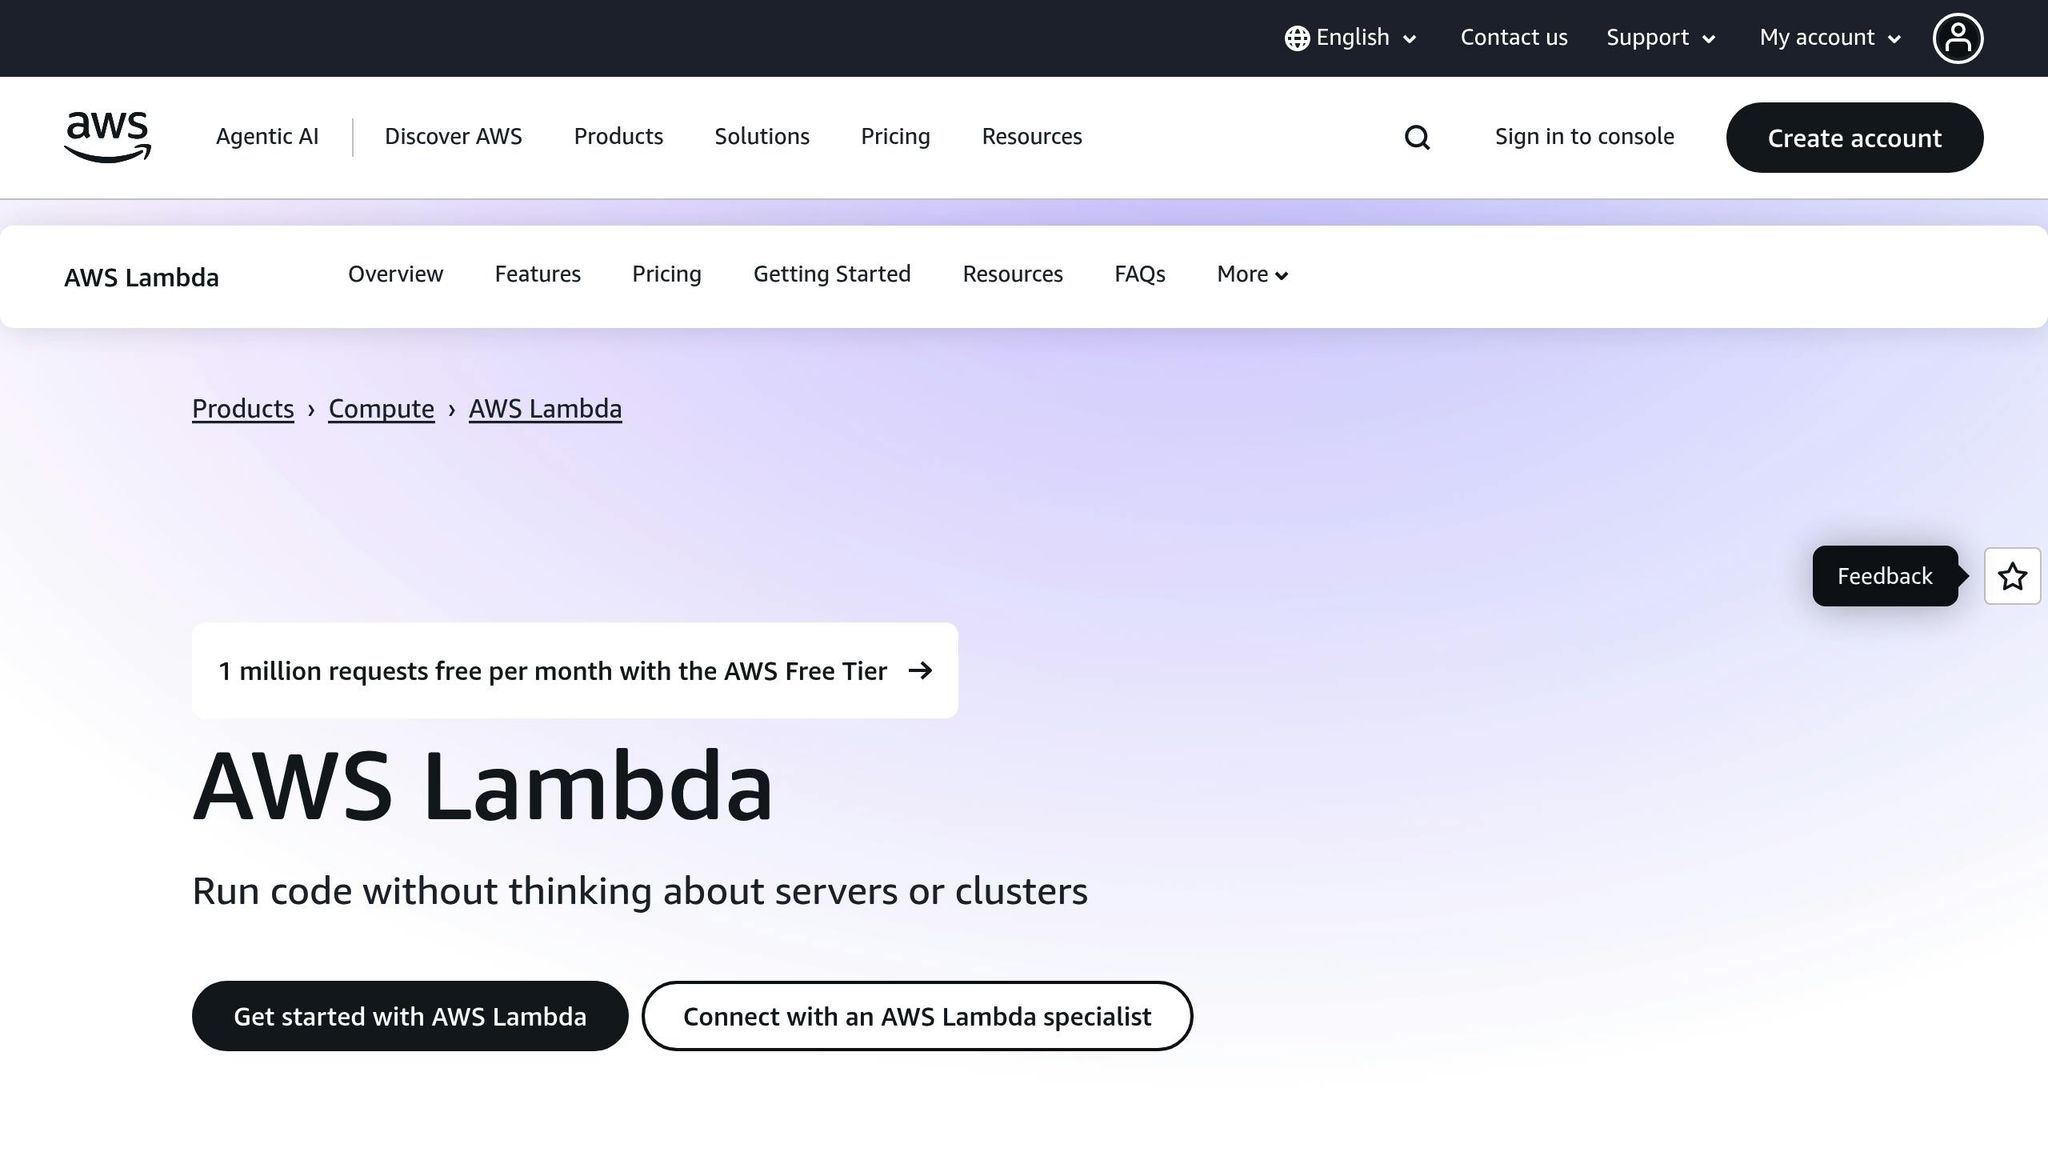Go to the Lambda Overview tab
The image size is (2048, 1152).
(395, 274)
